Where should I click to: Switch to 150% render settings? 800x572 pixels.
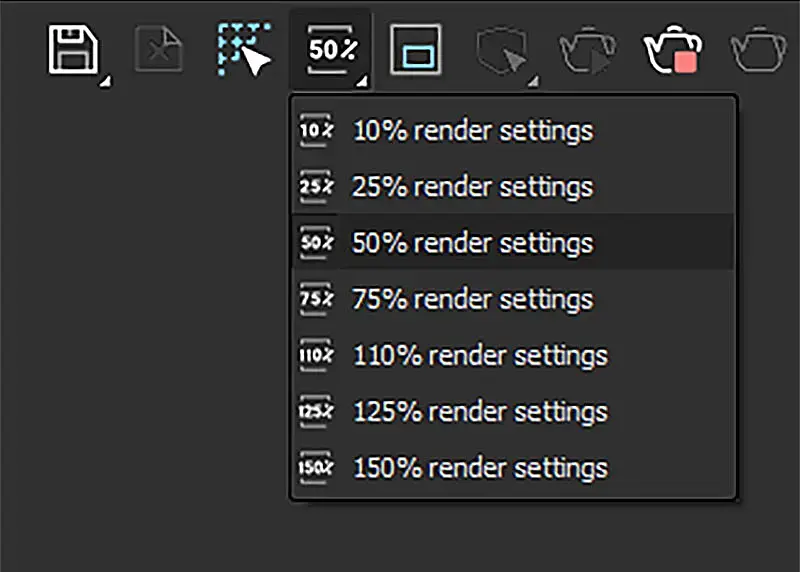click(x=479, y=467)
